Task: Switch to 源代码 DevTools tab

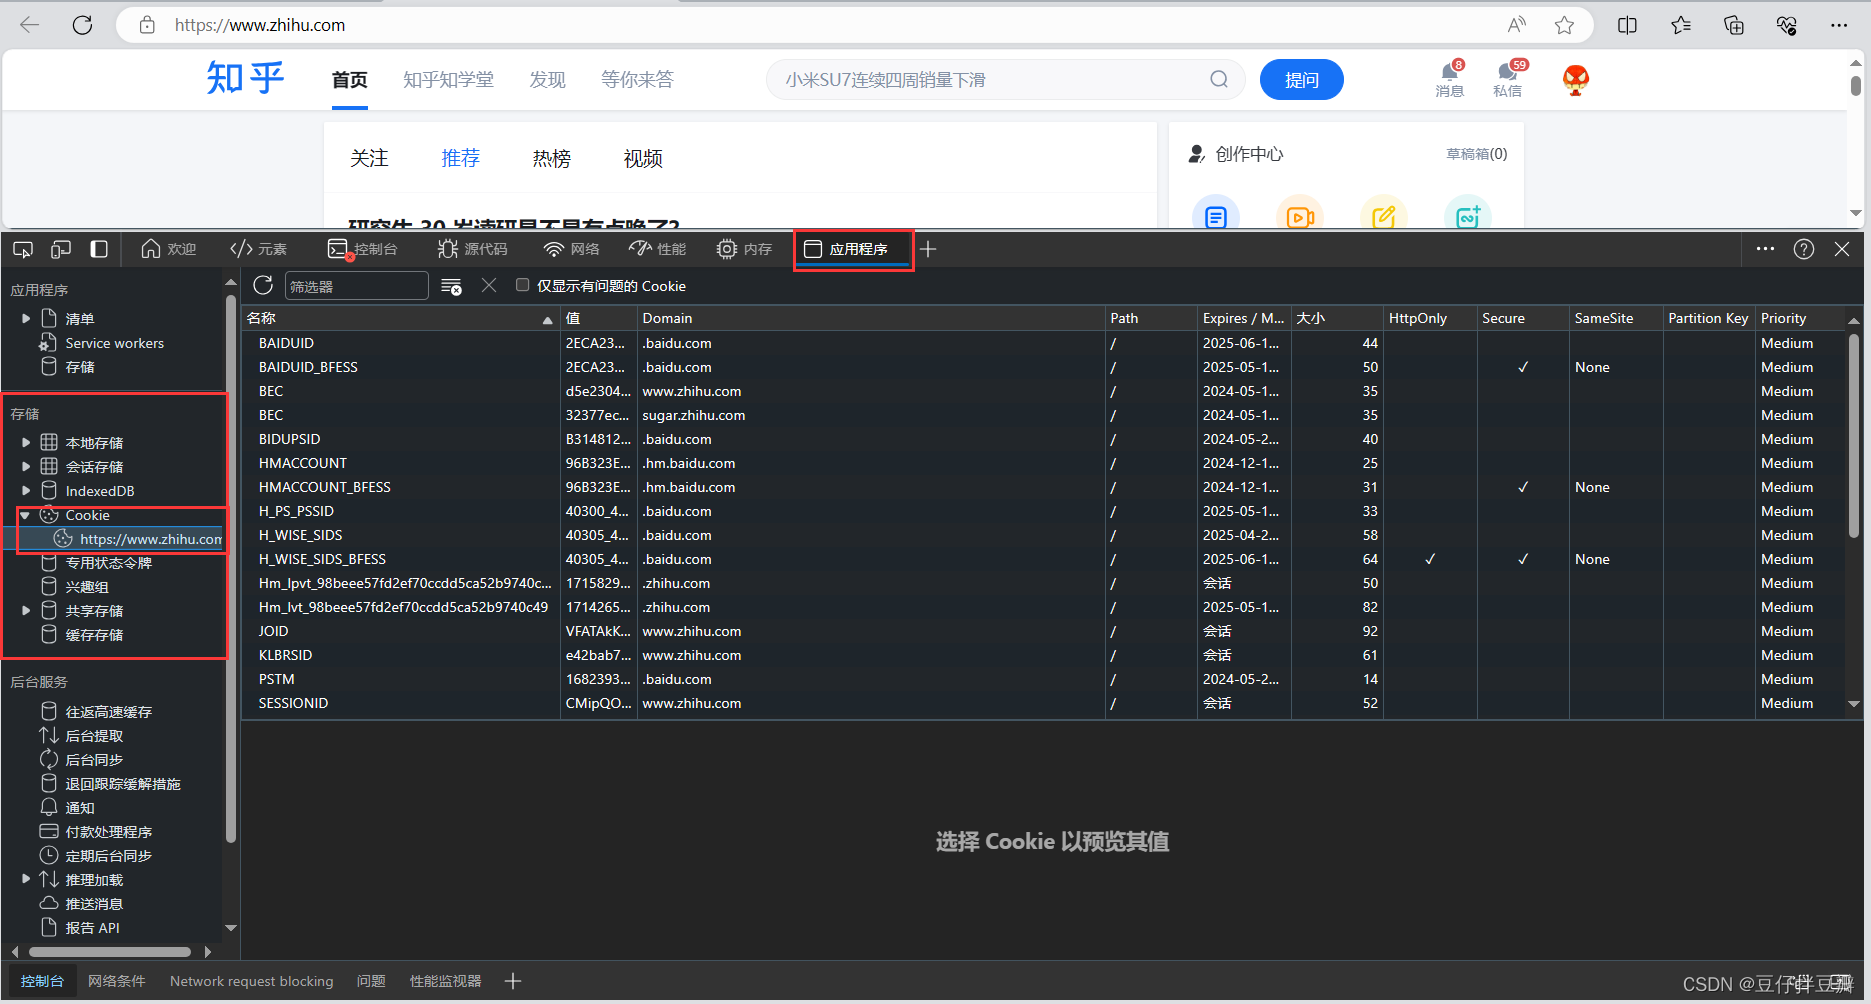Action: coord(473,249)
